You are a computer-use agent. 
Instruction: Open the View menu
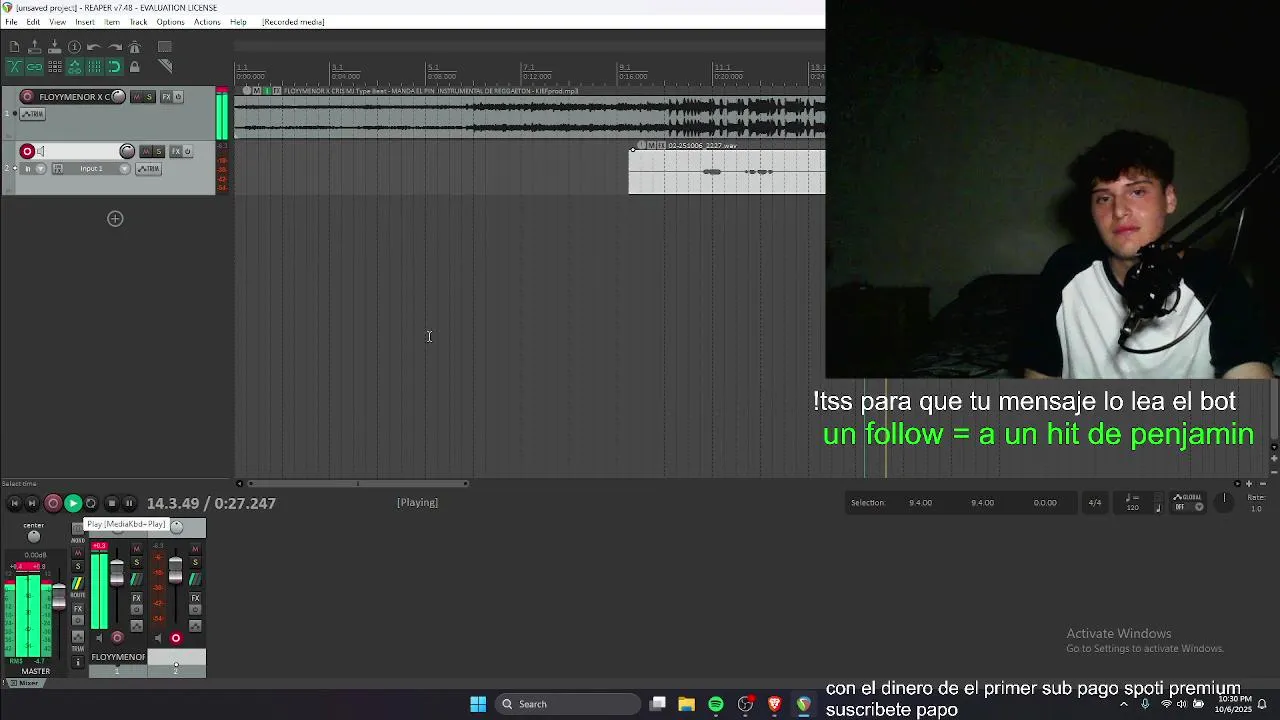coord(58,22)
